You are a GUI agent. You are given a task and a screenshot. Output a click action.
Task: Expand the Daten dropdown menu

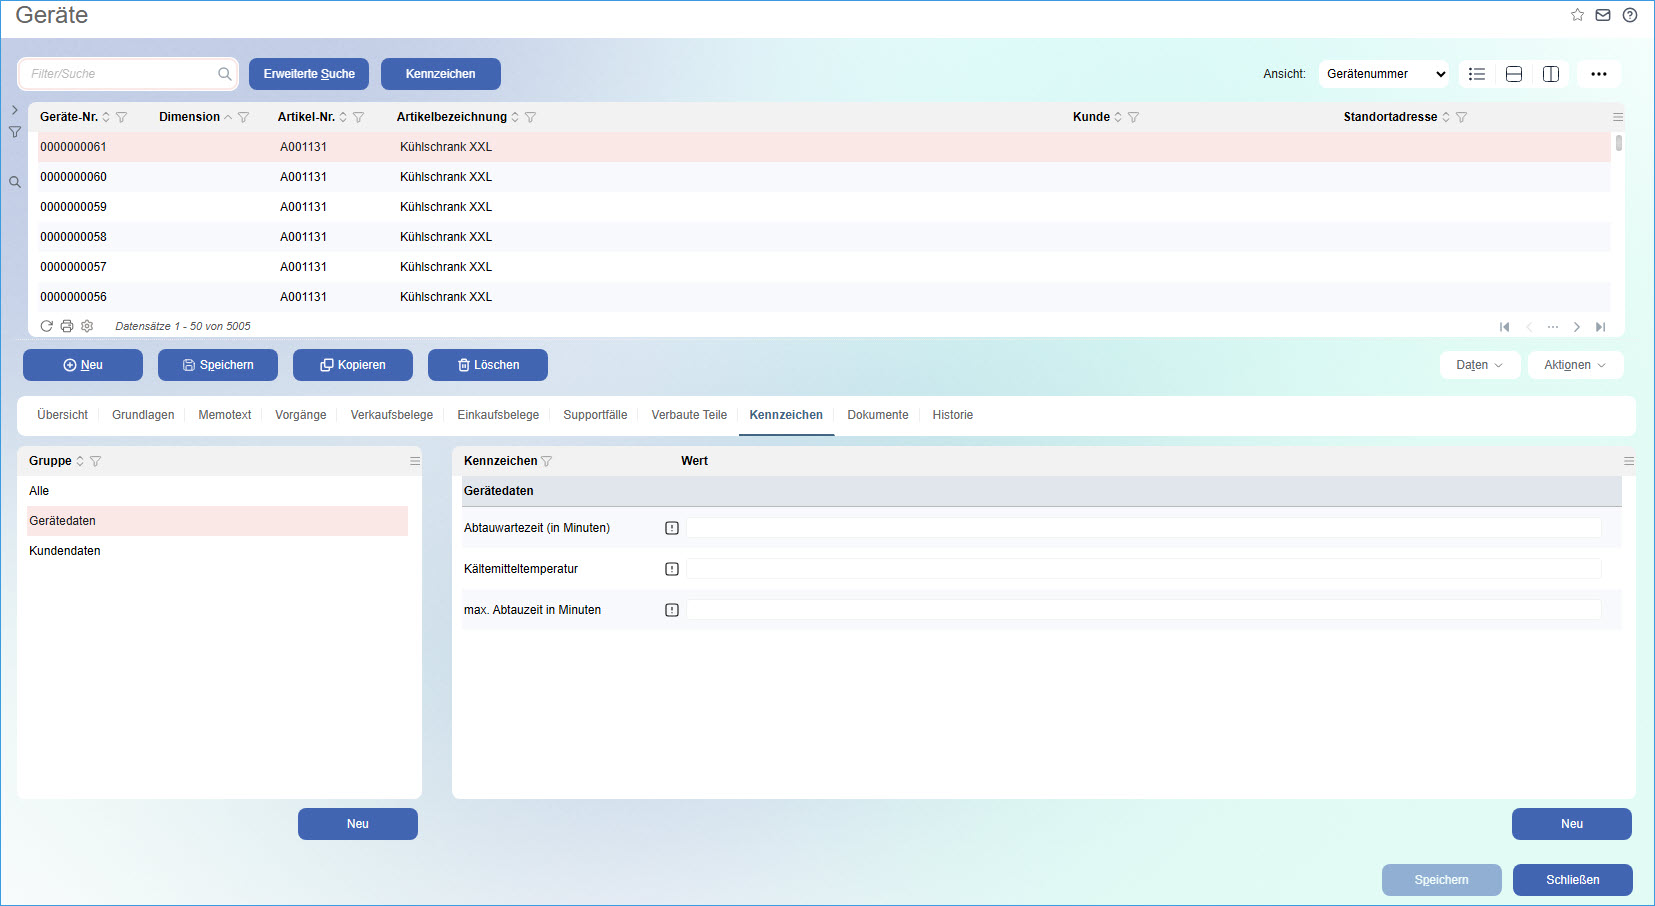1479,365
